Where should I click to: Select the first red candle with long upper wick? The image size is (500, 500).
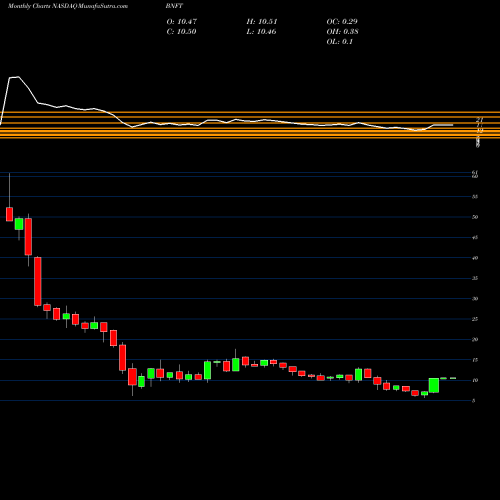(x=9, y=214)
